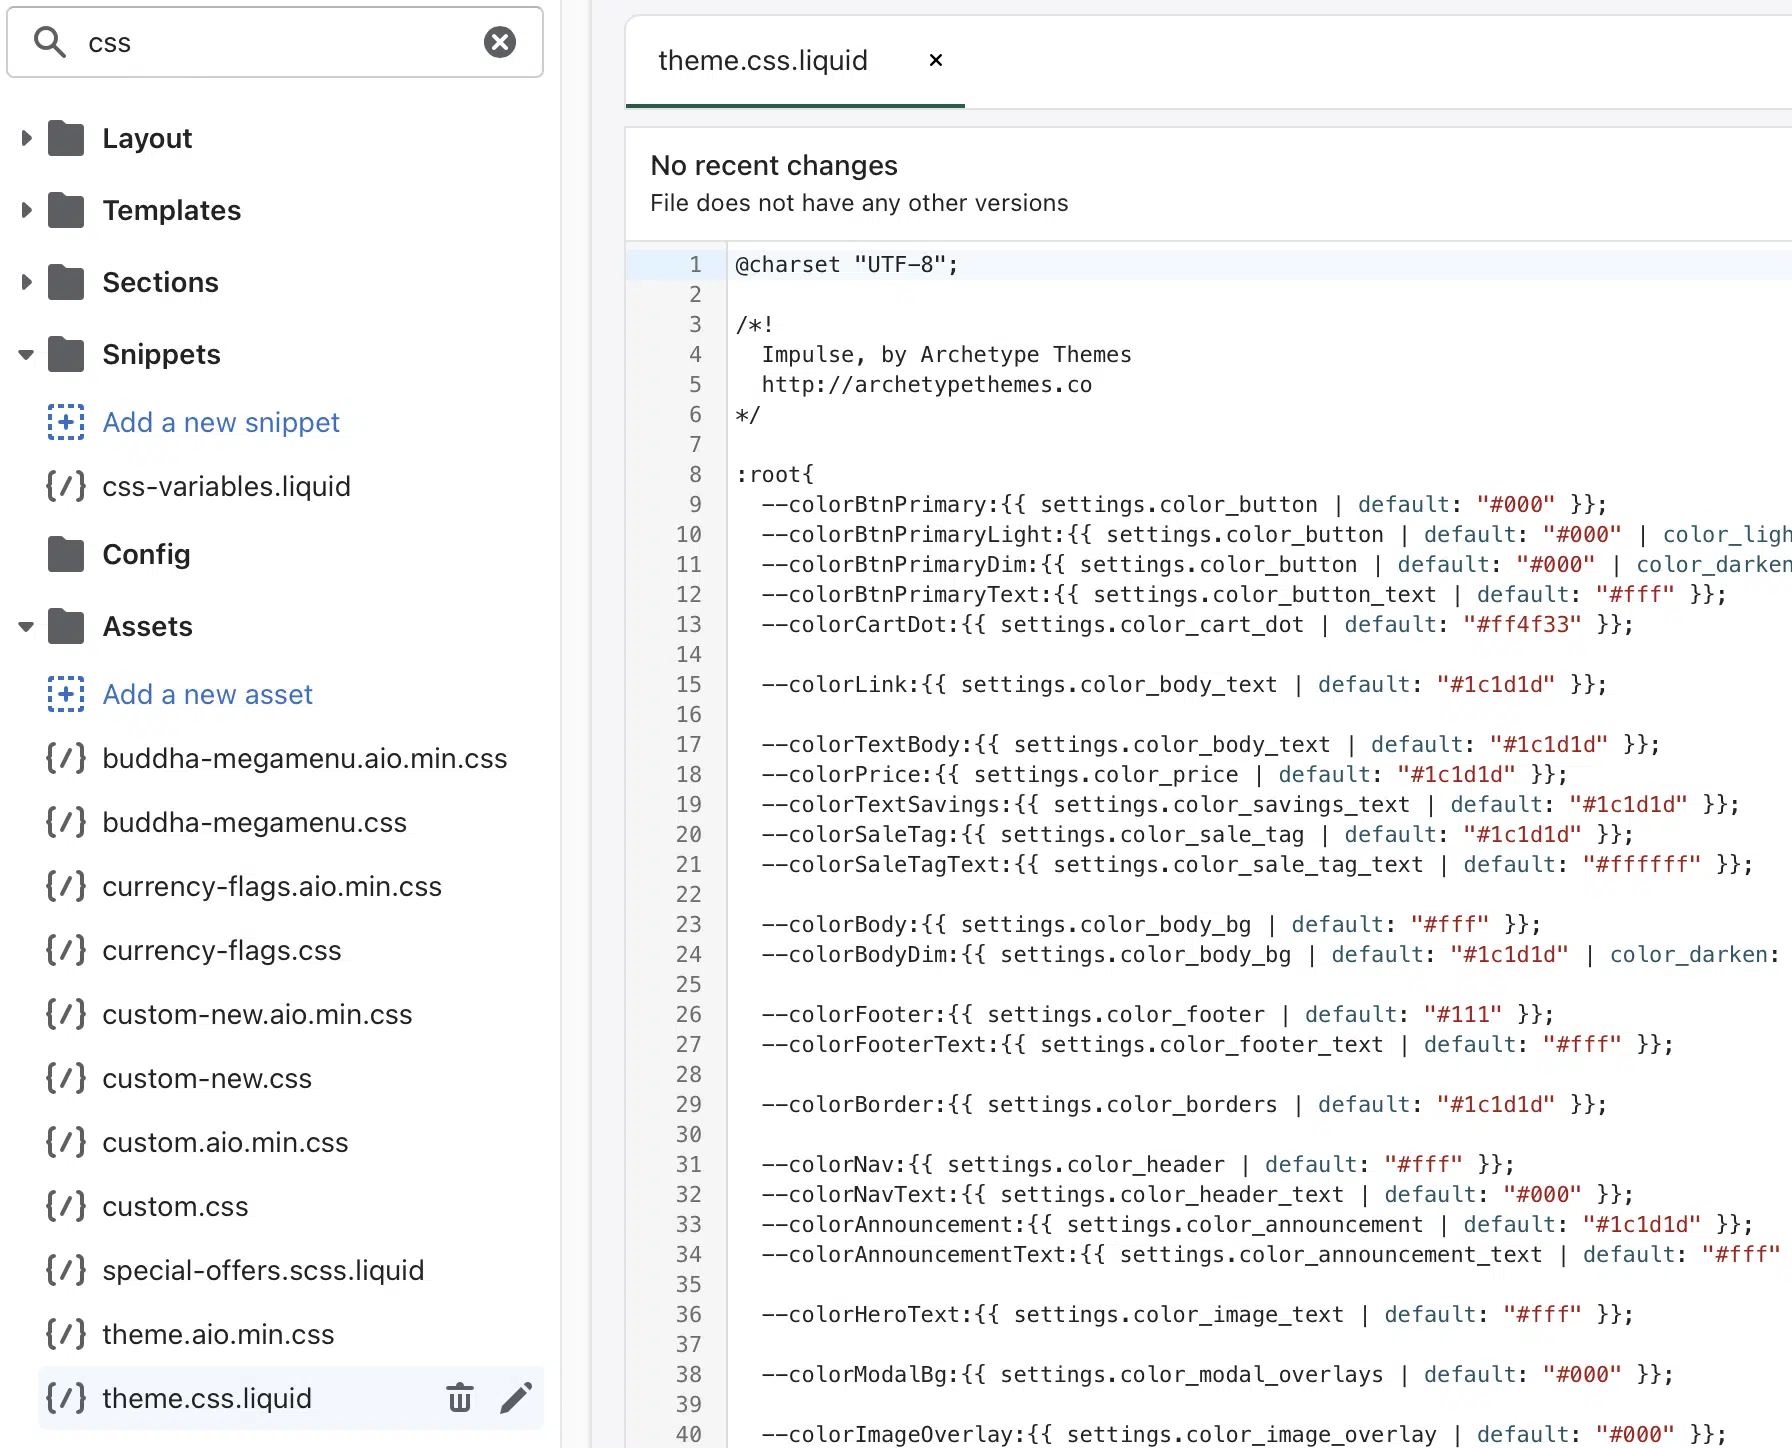Screen dimensions: 1792x1448
Task: Collapse the Snippets folder
Action: click(x=27, y=354)
